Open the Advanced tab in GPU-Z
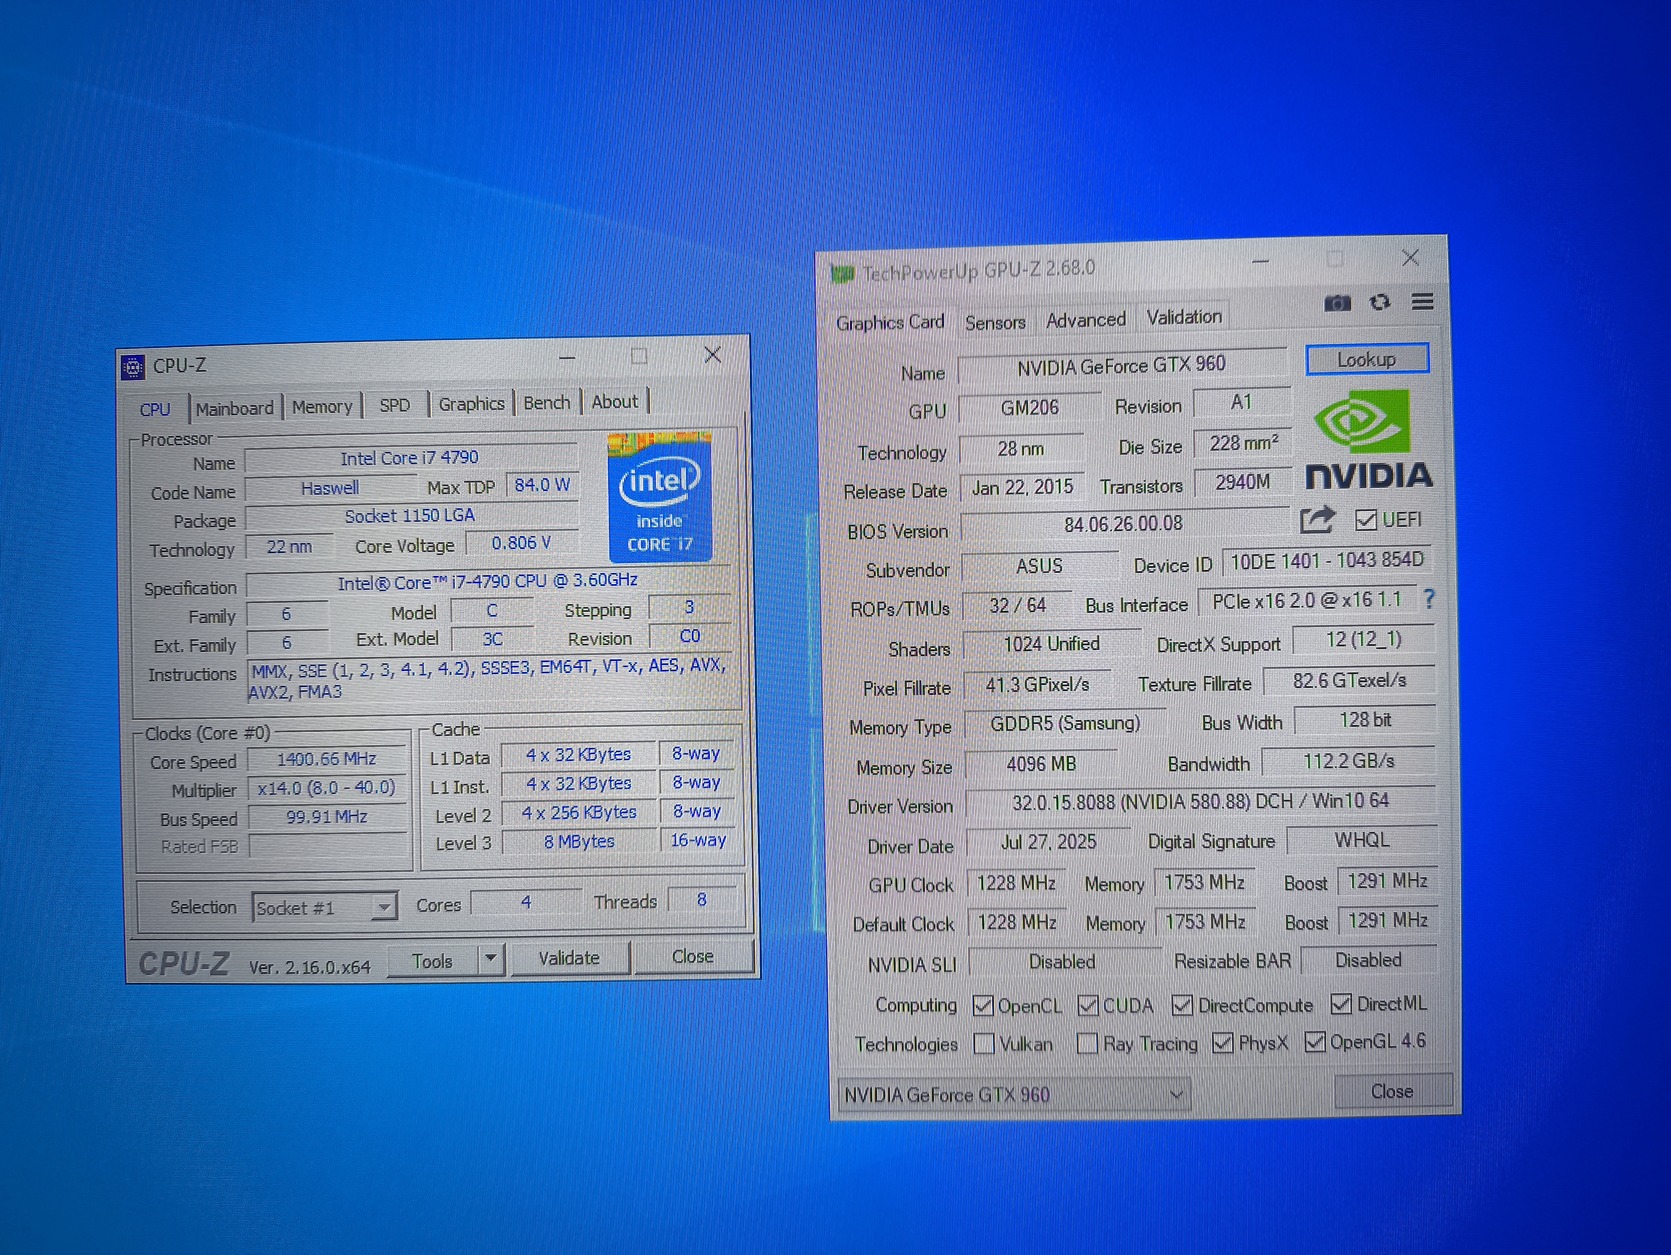Image resolution: width=1671 pixels, height=1255 pixels. [1086, 320]
